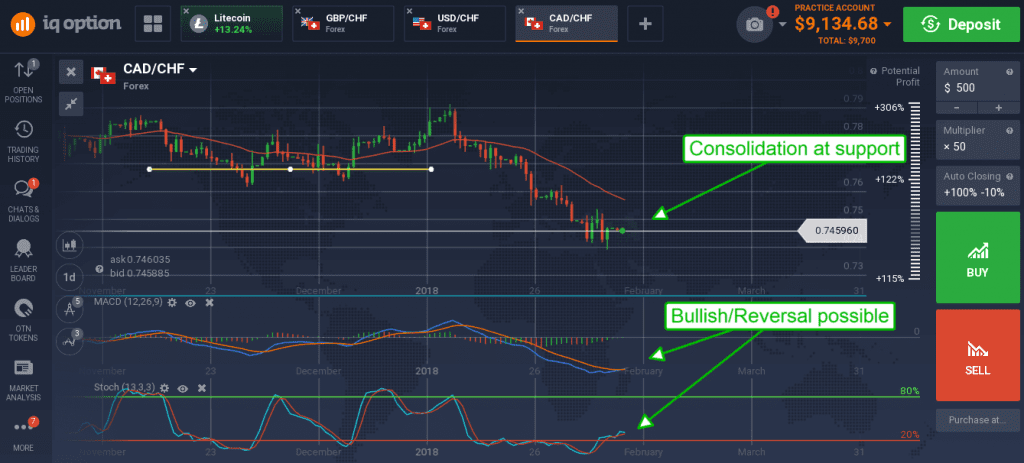Close the USD/CHF tab

pyautogui.click(x=409, y=12)
